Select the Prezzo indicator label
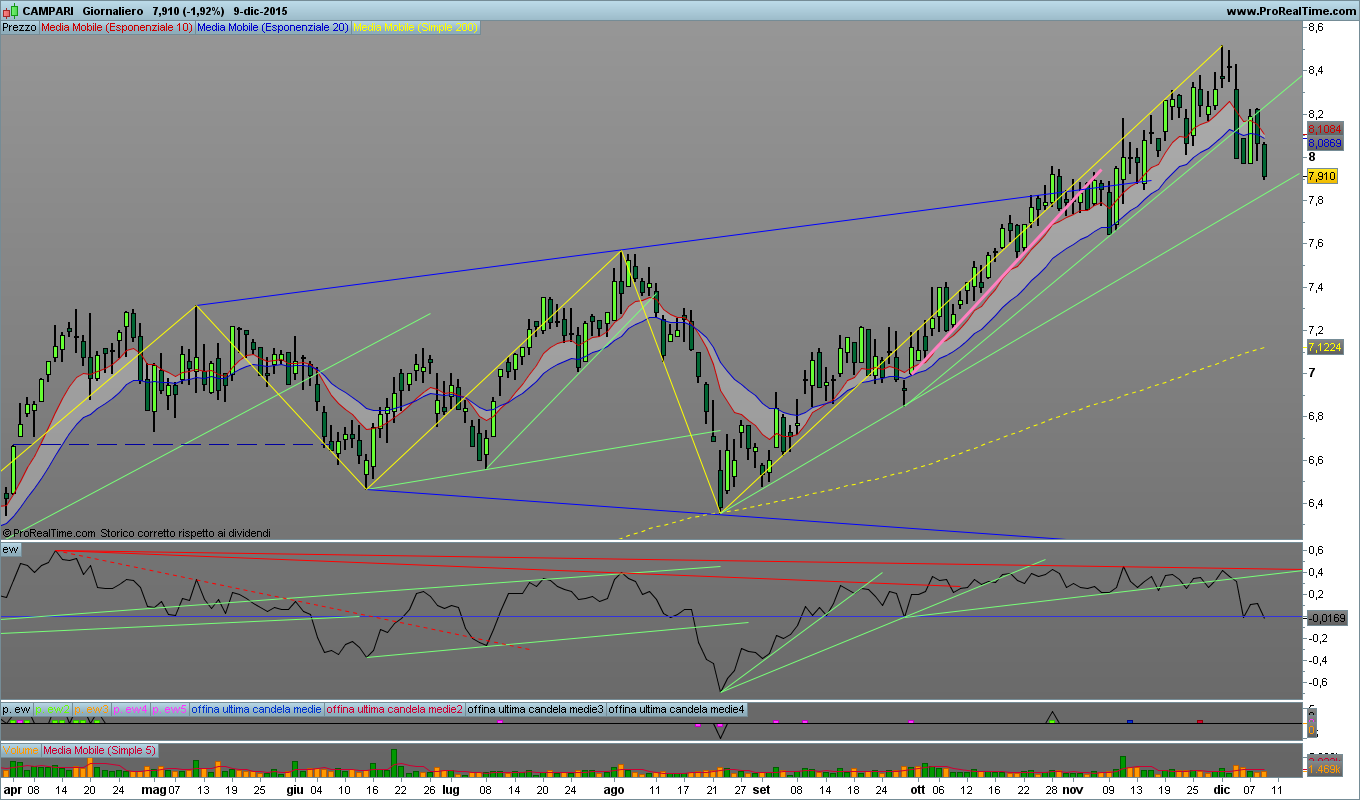This screenshot has height=800, width=1360. point(19,28)
